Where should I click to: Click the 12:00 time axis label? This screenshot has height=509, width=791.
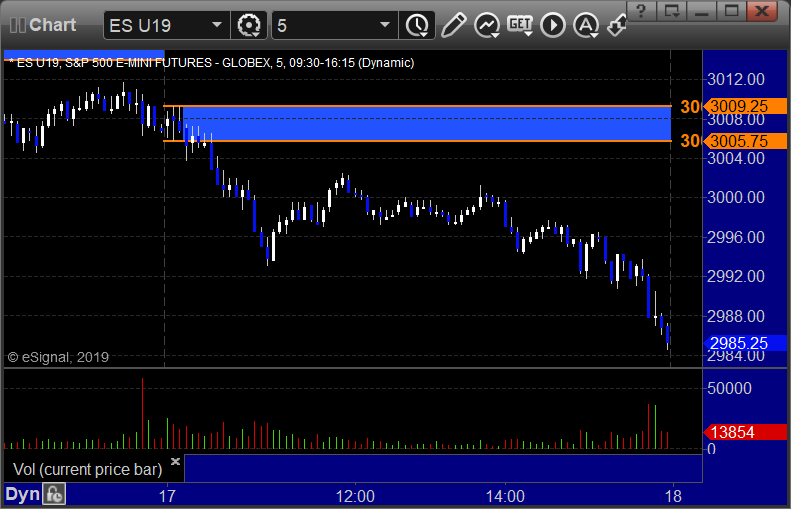(x=355, y=496)
